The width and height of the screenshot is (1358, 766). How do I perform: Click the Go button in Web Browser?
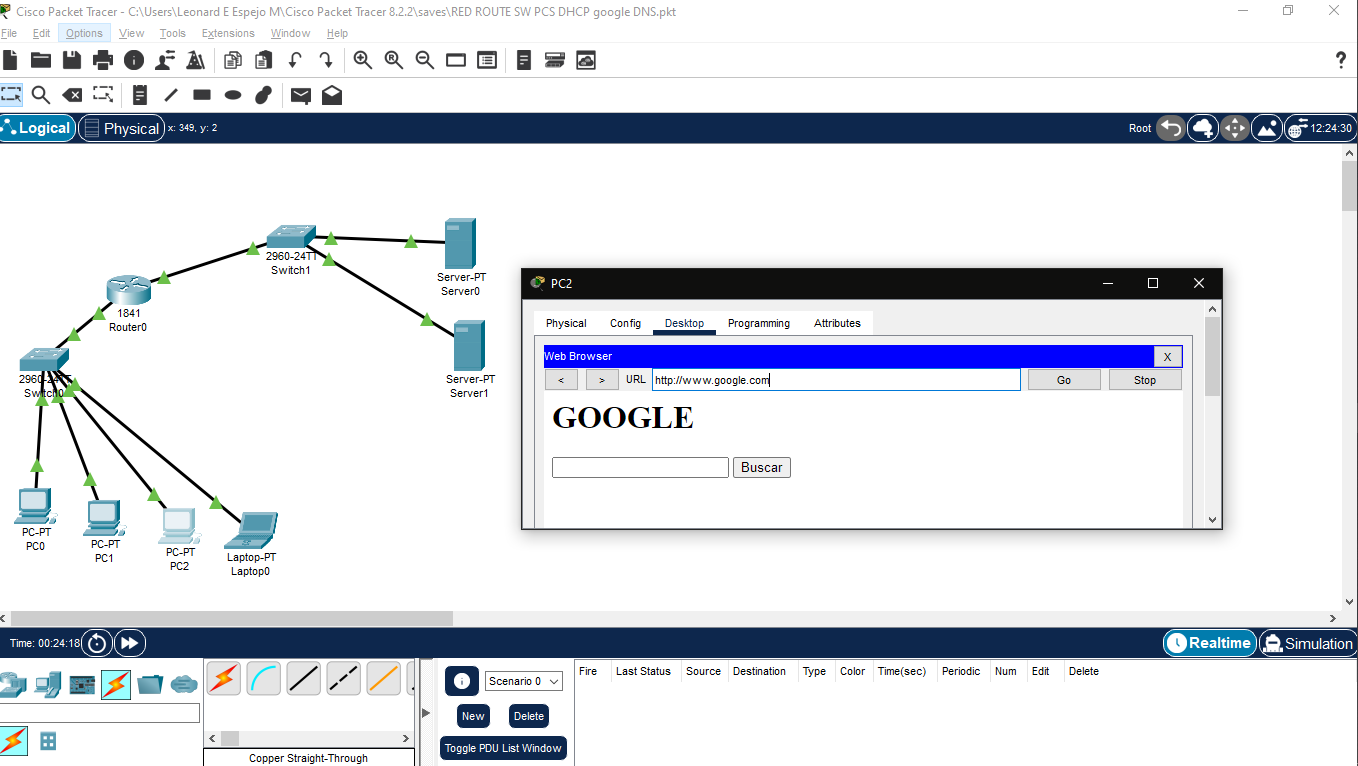pyautogui.click(x=1064, y=380)
